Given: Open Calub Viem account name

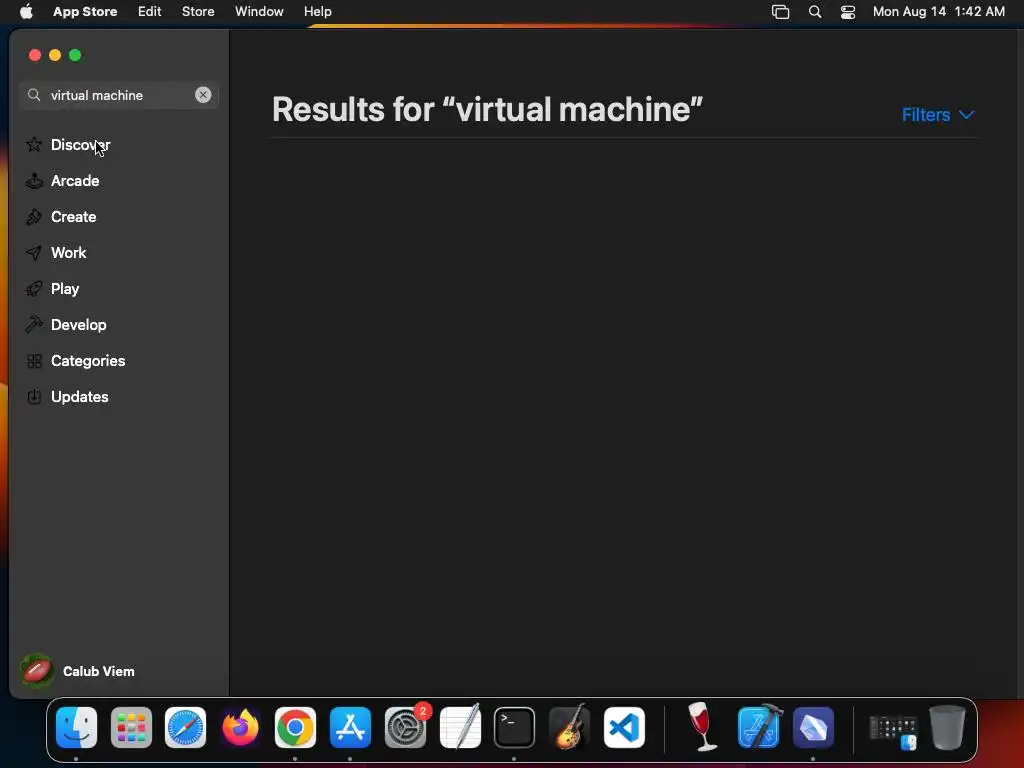Looking at the screenshot, I should 99,671.
